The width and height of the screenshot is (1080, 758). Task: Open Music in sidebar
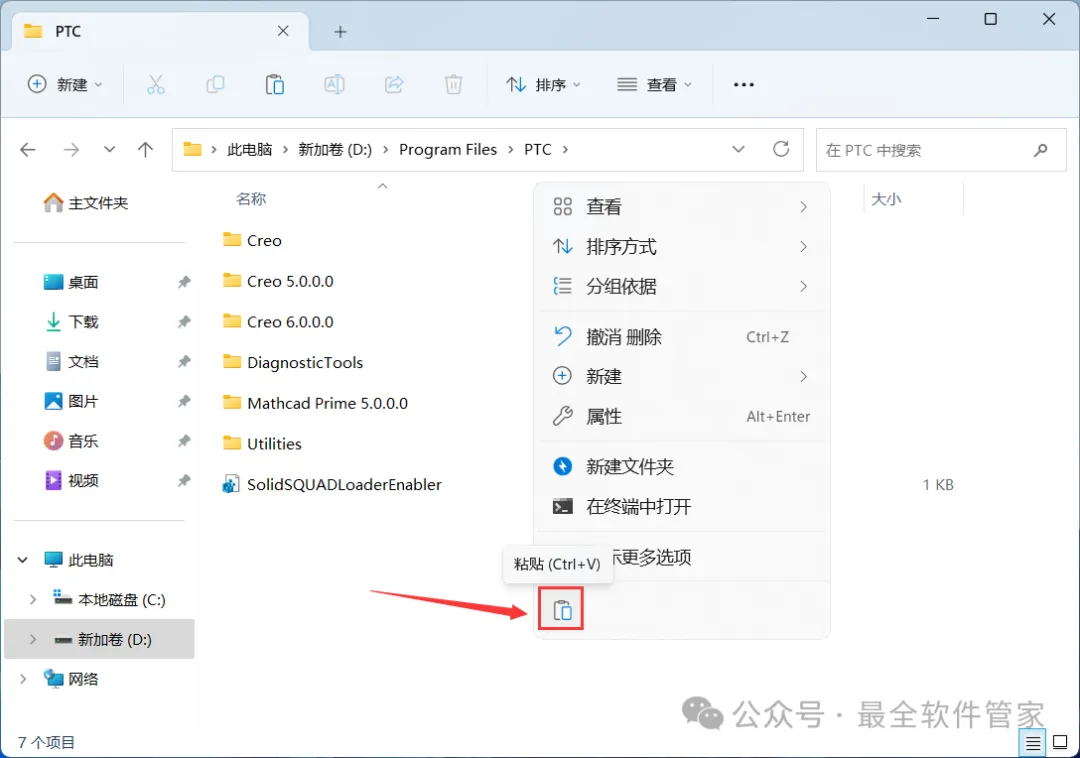click(x=71, y=441)
